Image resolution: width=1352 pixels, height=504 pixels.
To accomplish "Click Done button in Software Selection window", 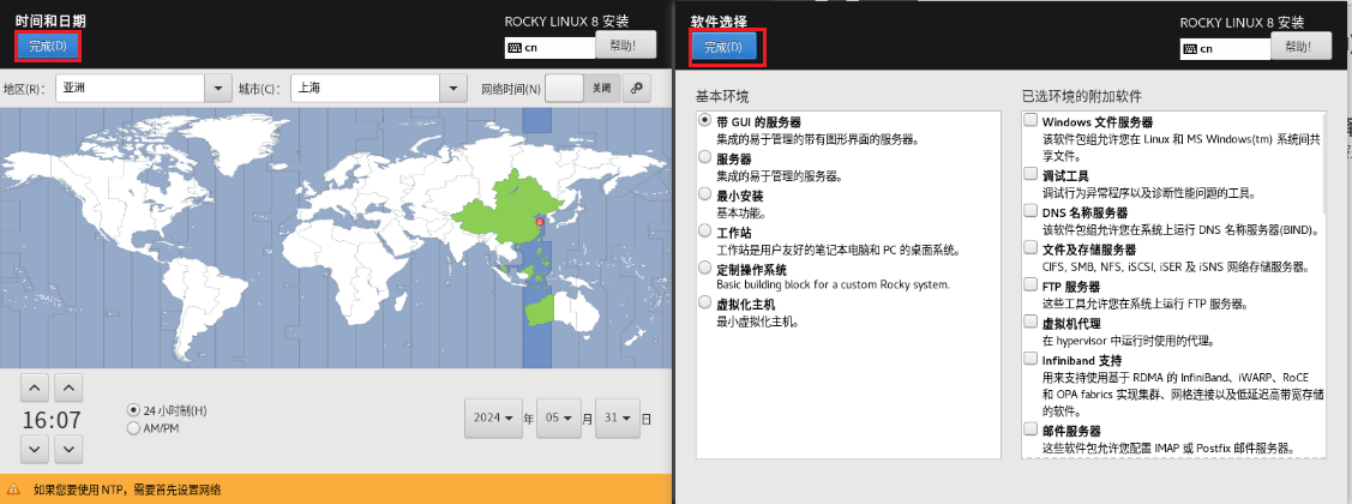I will (723, 47).
